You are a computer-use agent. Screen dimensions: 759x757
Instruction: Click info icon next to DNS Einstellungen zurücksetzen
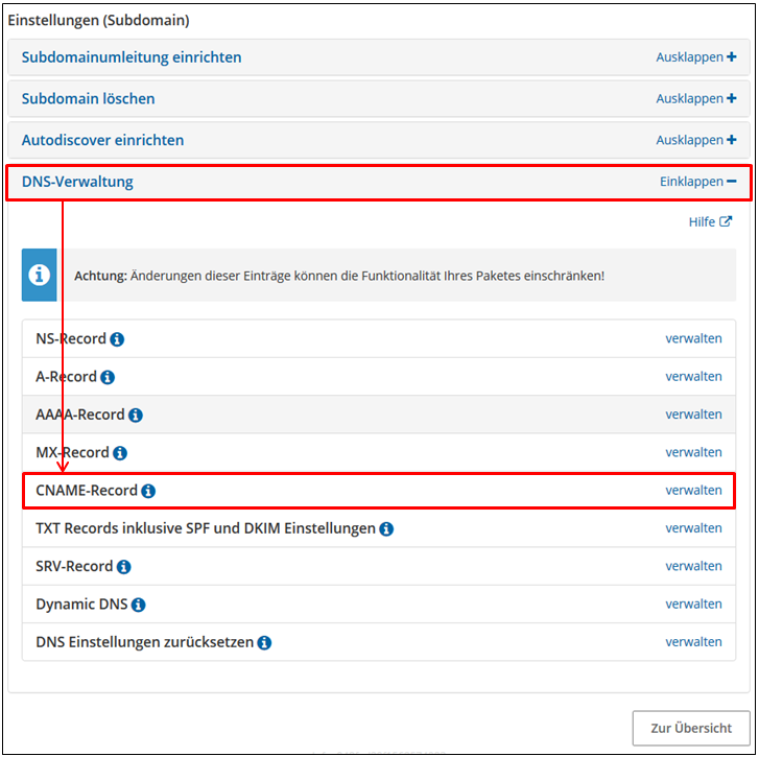tap(264, 643)
